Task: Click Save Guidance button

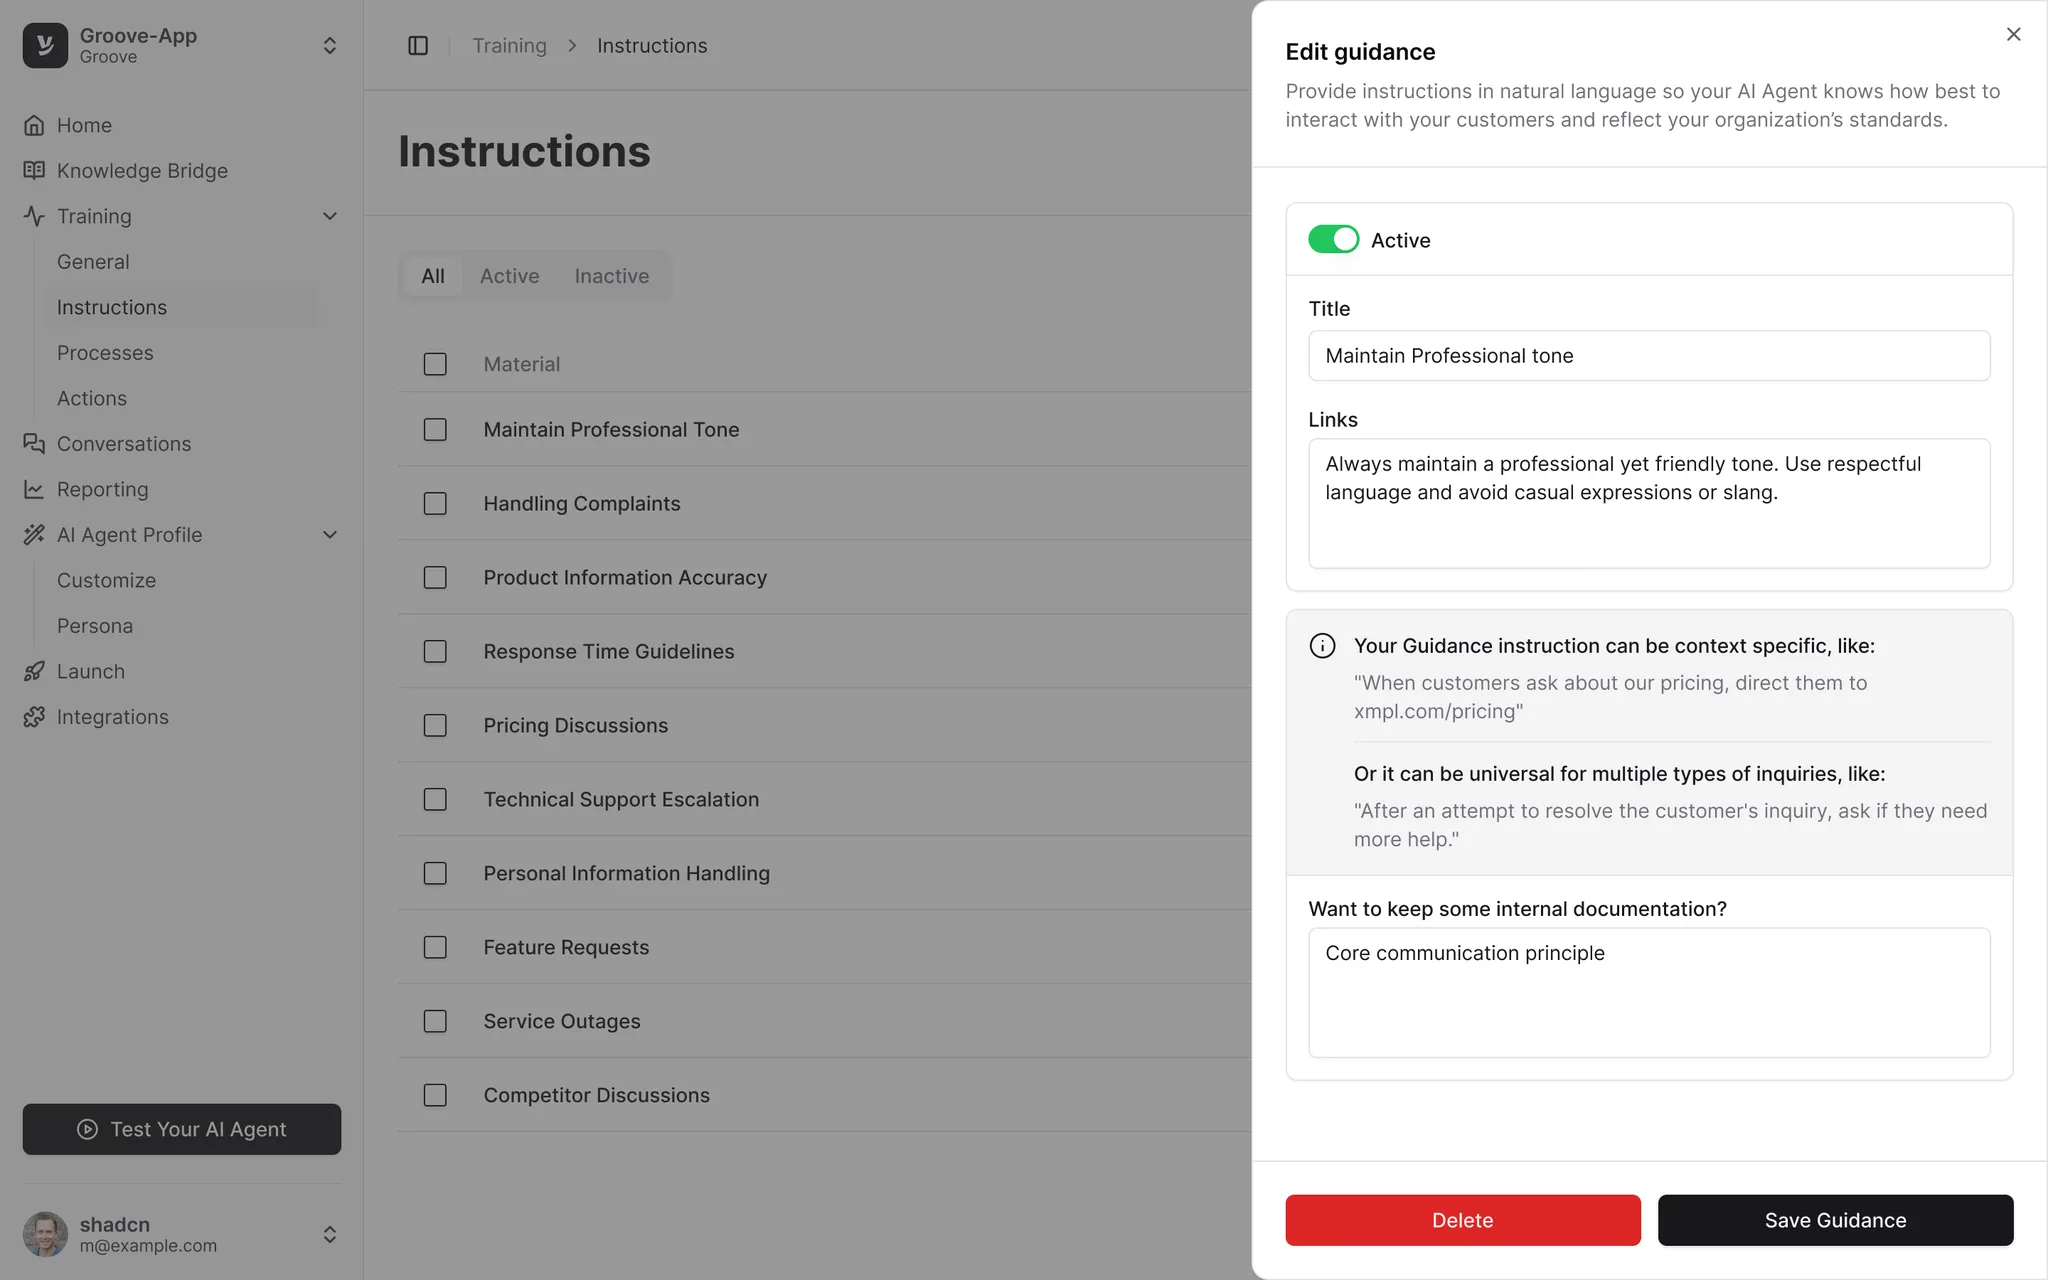Action: click(1836, 1220)
